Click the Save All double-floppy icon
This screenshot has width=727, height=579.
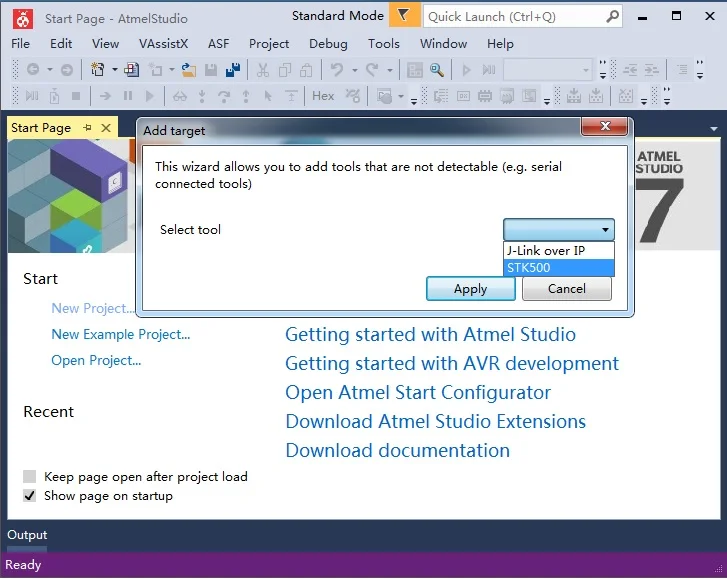click(233, 70)
